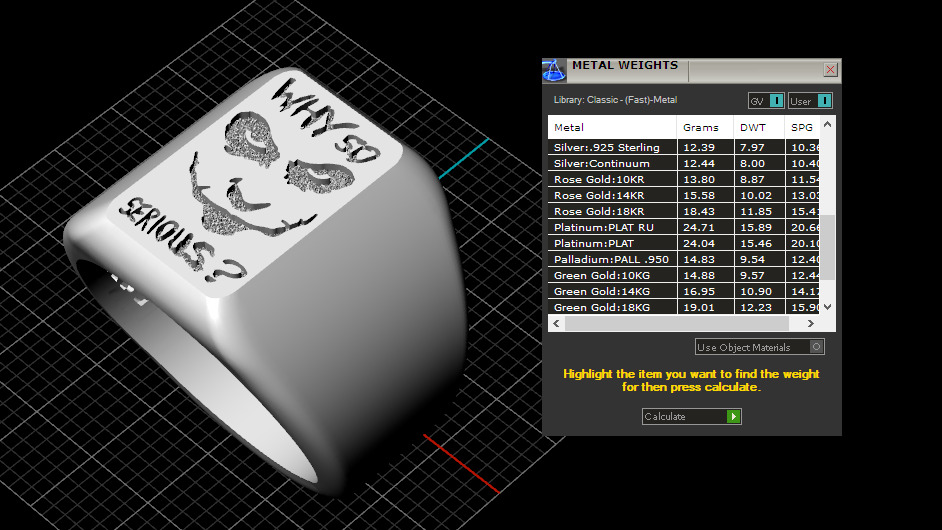
Task: Toggle the GV library switch
Action: tap(766, 101)
